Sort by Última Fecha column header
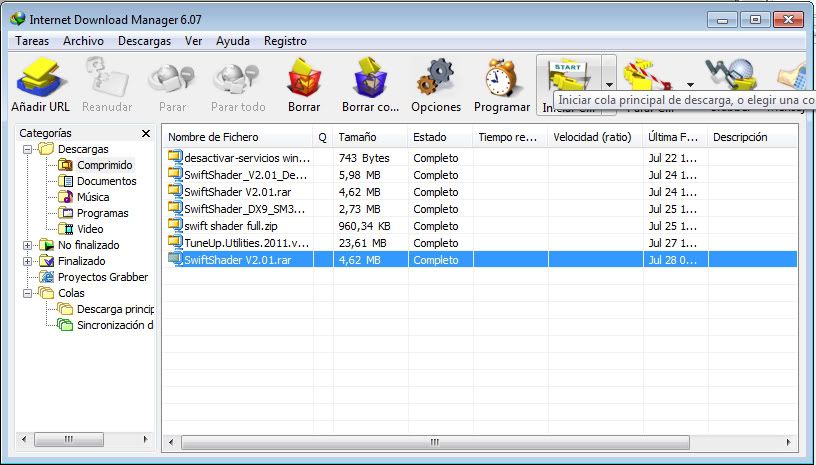 (675, 137)
